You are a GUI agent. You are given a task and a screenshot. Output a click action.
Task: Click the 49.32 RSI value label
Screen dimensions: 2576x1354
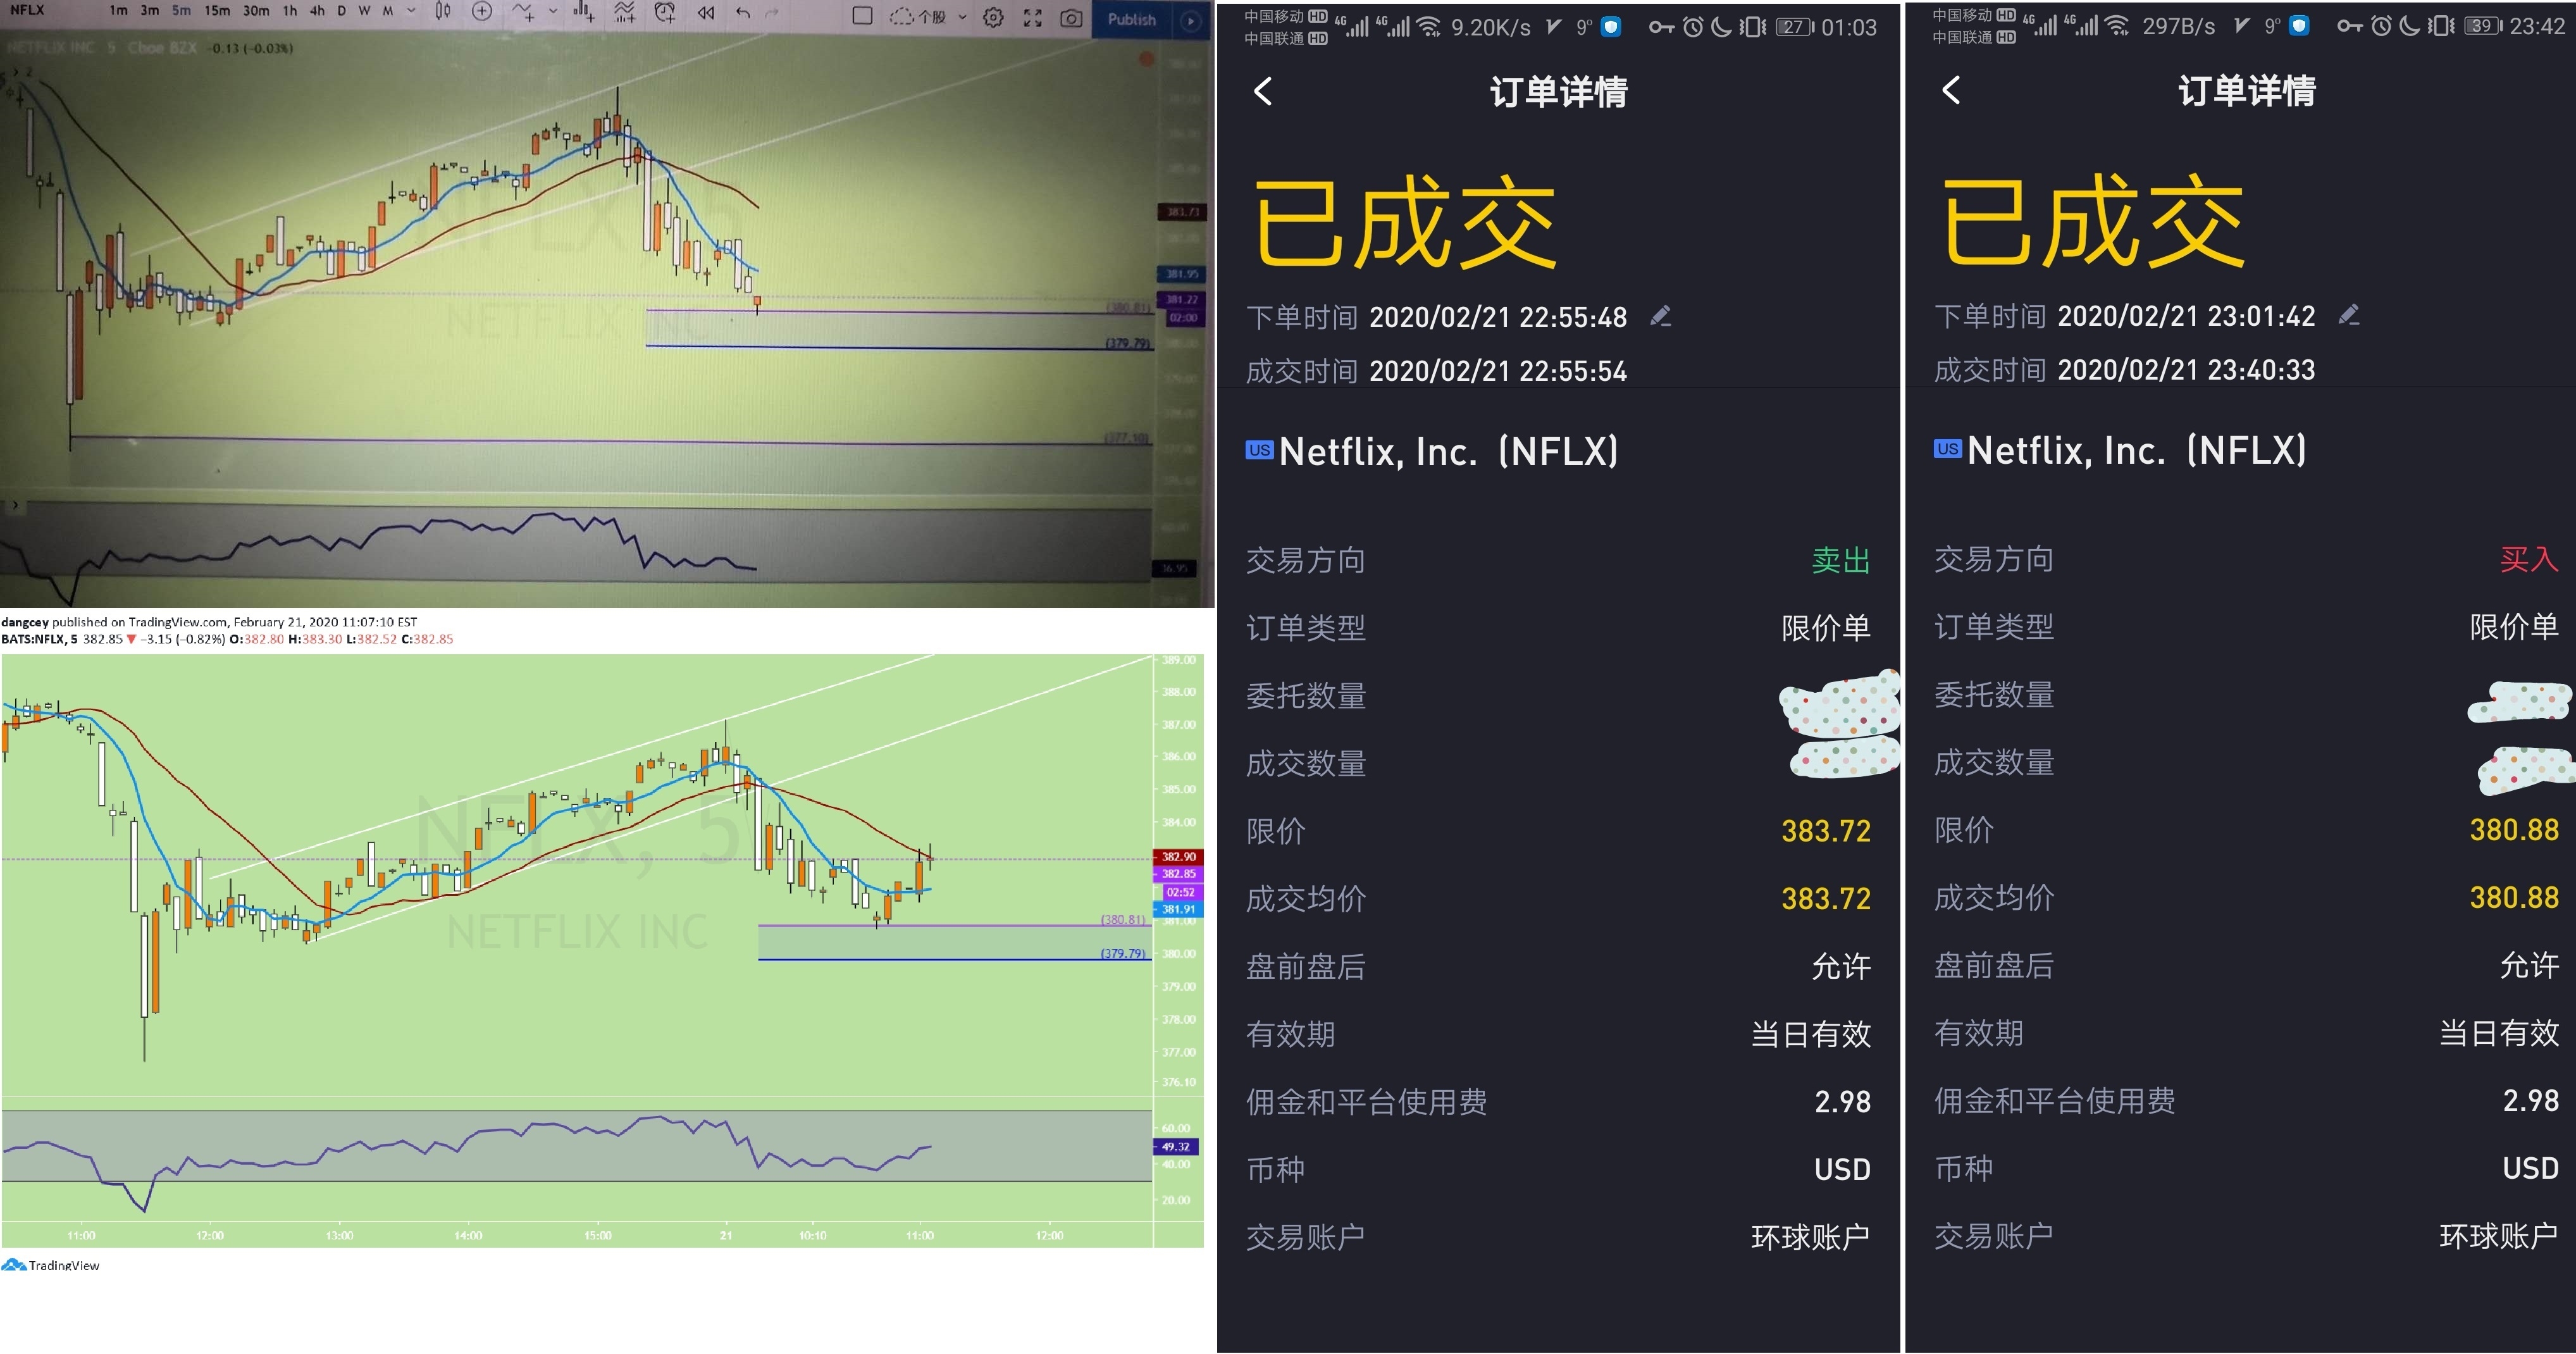1176,1147
